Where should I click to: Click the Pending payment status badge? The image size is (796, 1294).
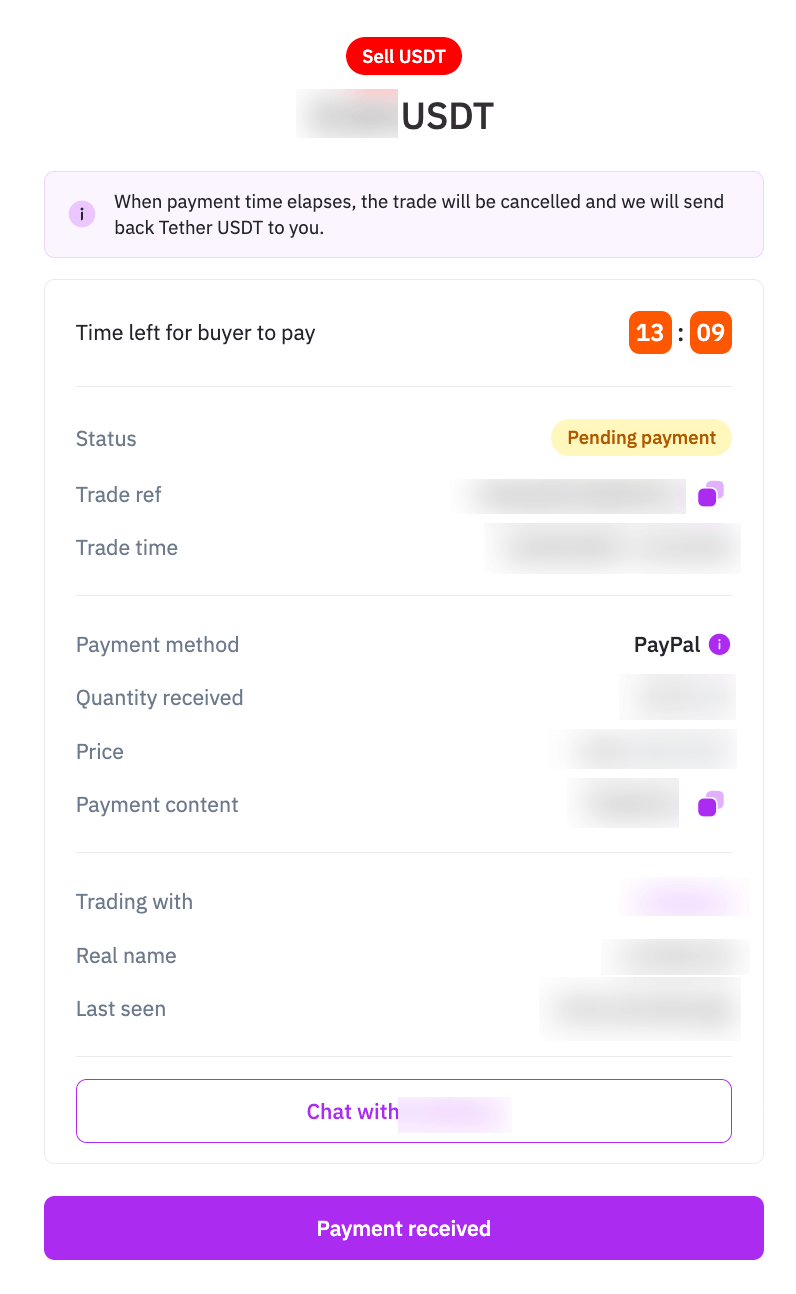click(x=641, y=438)
